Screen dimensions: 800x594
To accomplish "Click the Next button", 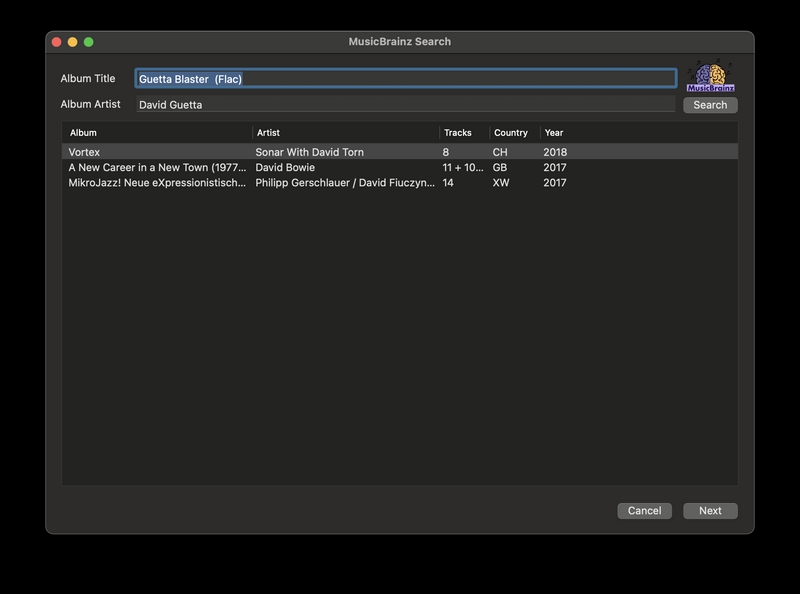I will [710, 511].
